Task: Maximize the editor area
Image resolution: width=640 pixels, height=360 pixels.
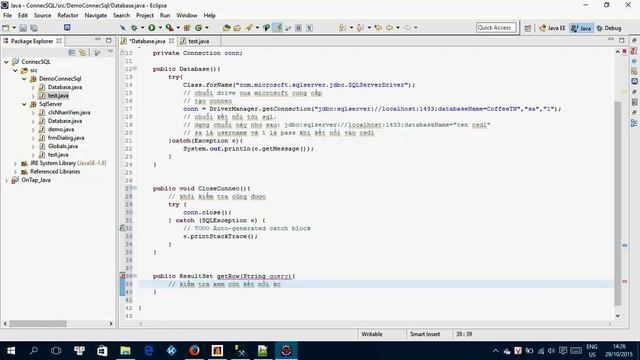Action: click(x=622, y=40)
